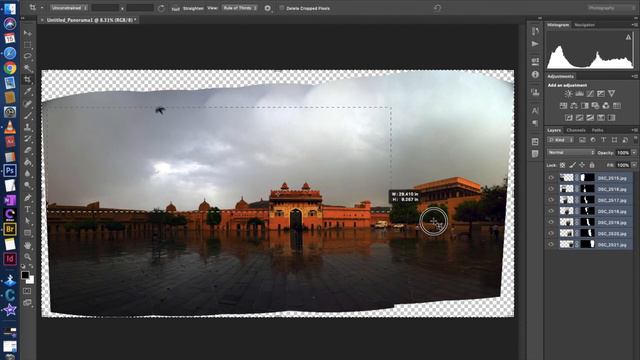Switch to the Channels tab
640x360 pixels.
[576, 130]
